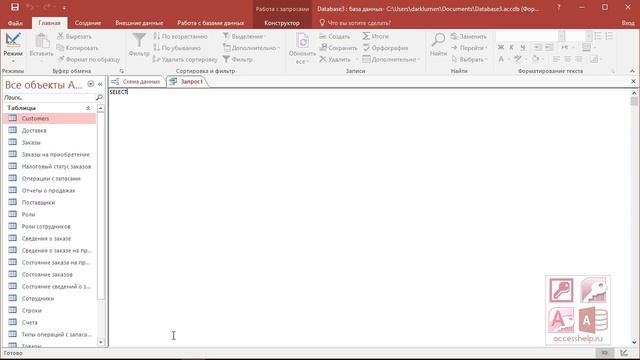Screen dimensions: 640x360
Task: Click the Найти magnifier icon
Action: tap(438, 40)
